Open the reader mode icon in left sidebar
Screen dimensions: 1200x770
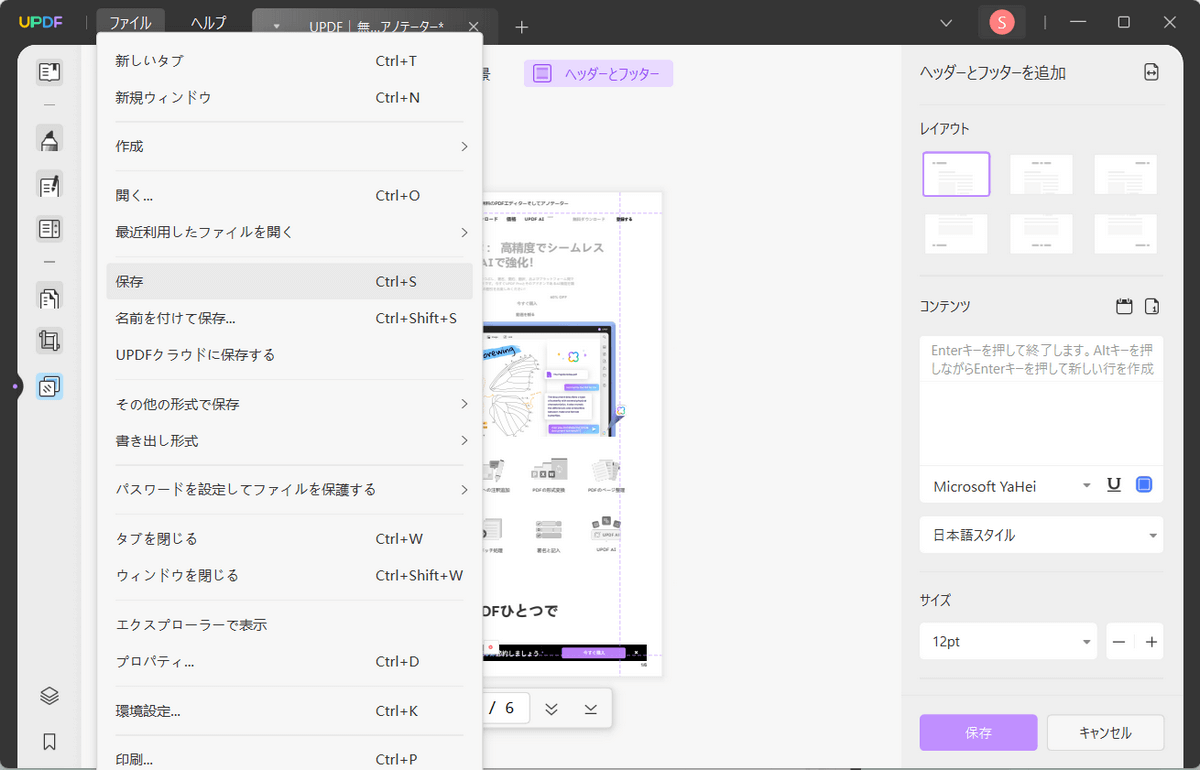(49, 72)
